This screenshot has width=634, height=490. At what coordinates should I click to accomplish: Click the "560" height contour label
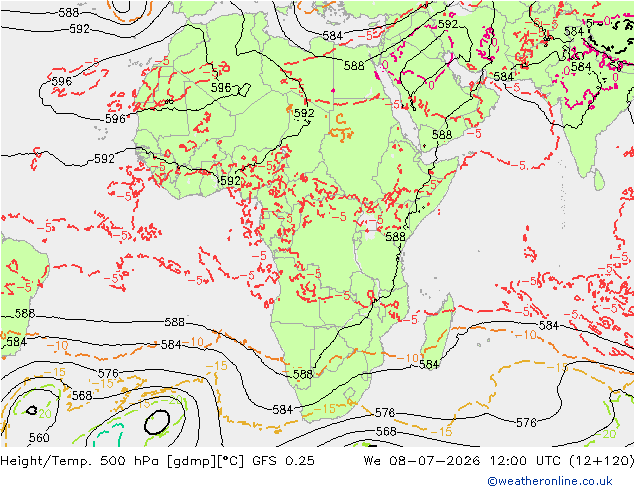point(39,437)
